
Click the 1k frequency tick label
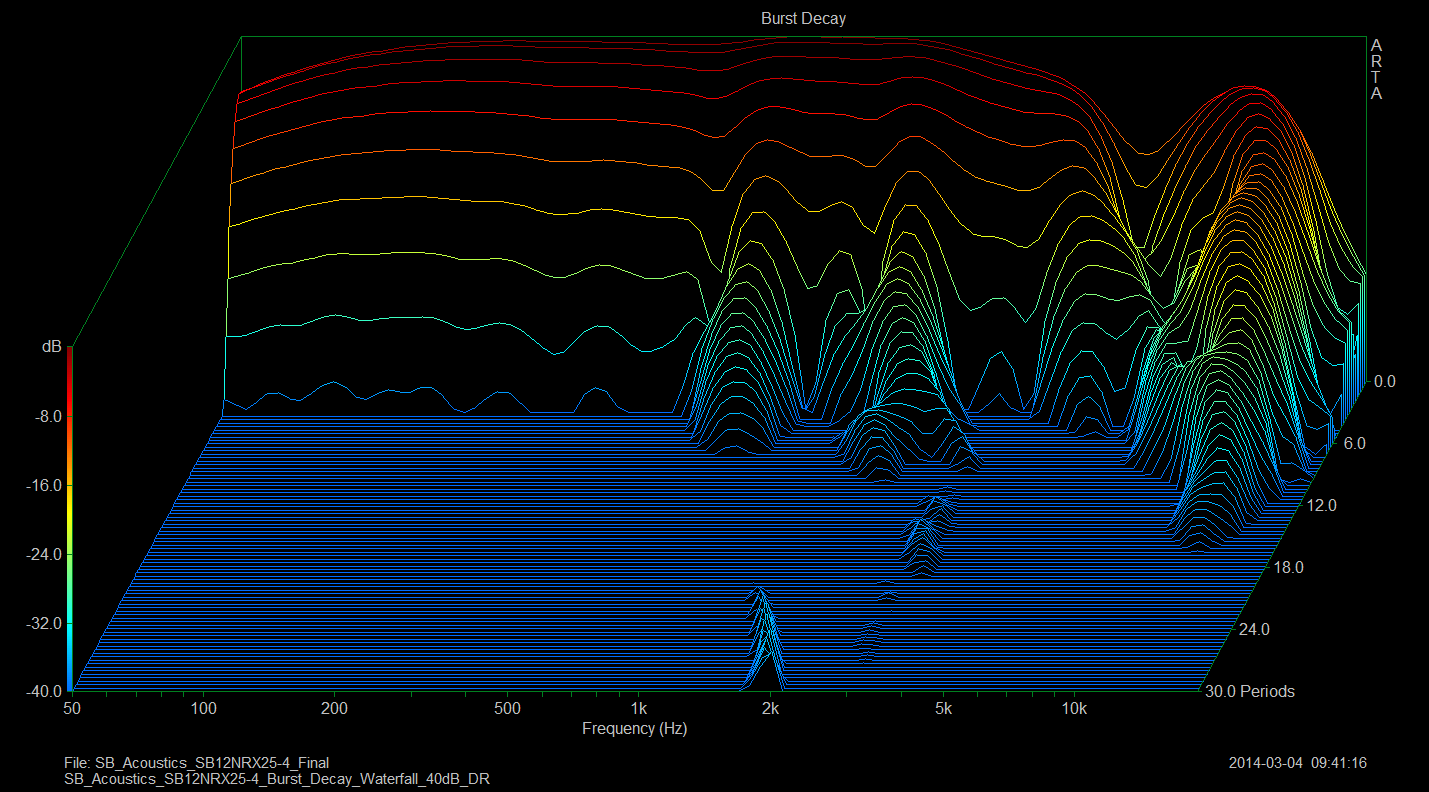point(639,709)
